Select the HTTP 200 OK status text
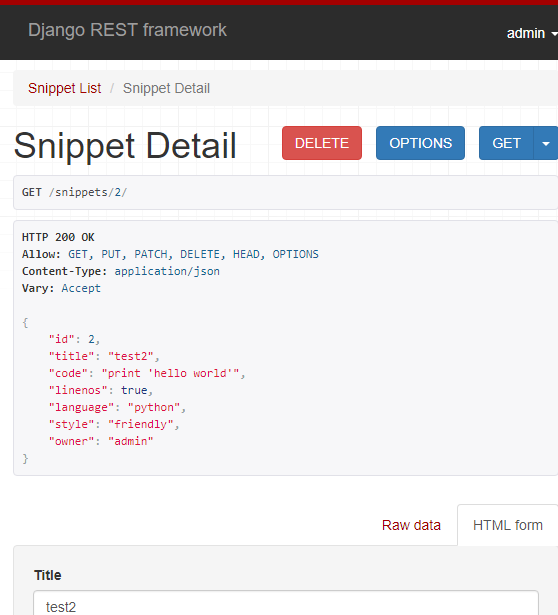The image size is (558, 615). (x=58, y=237)
